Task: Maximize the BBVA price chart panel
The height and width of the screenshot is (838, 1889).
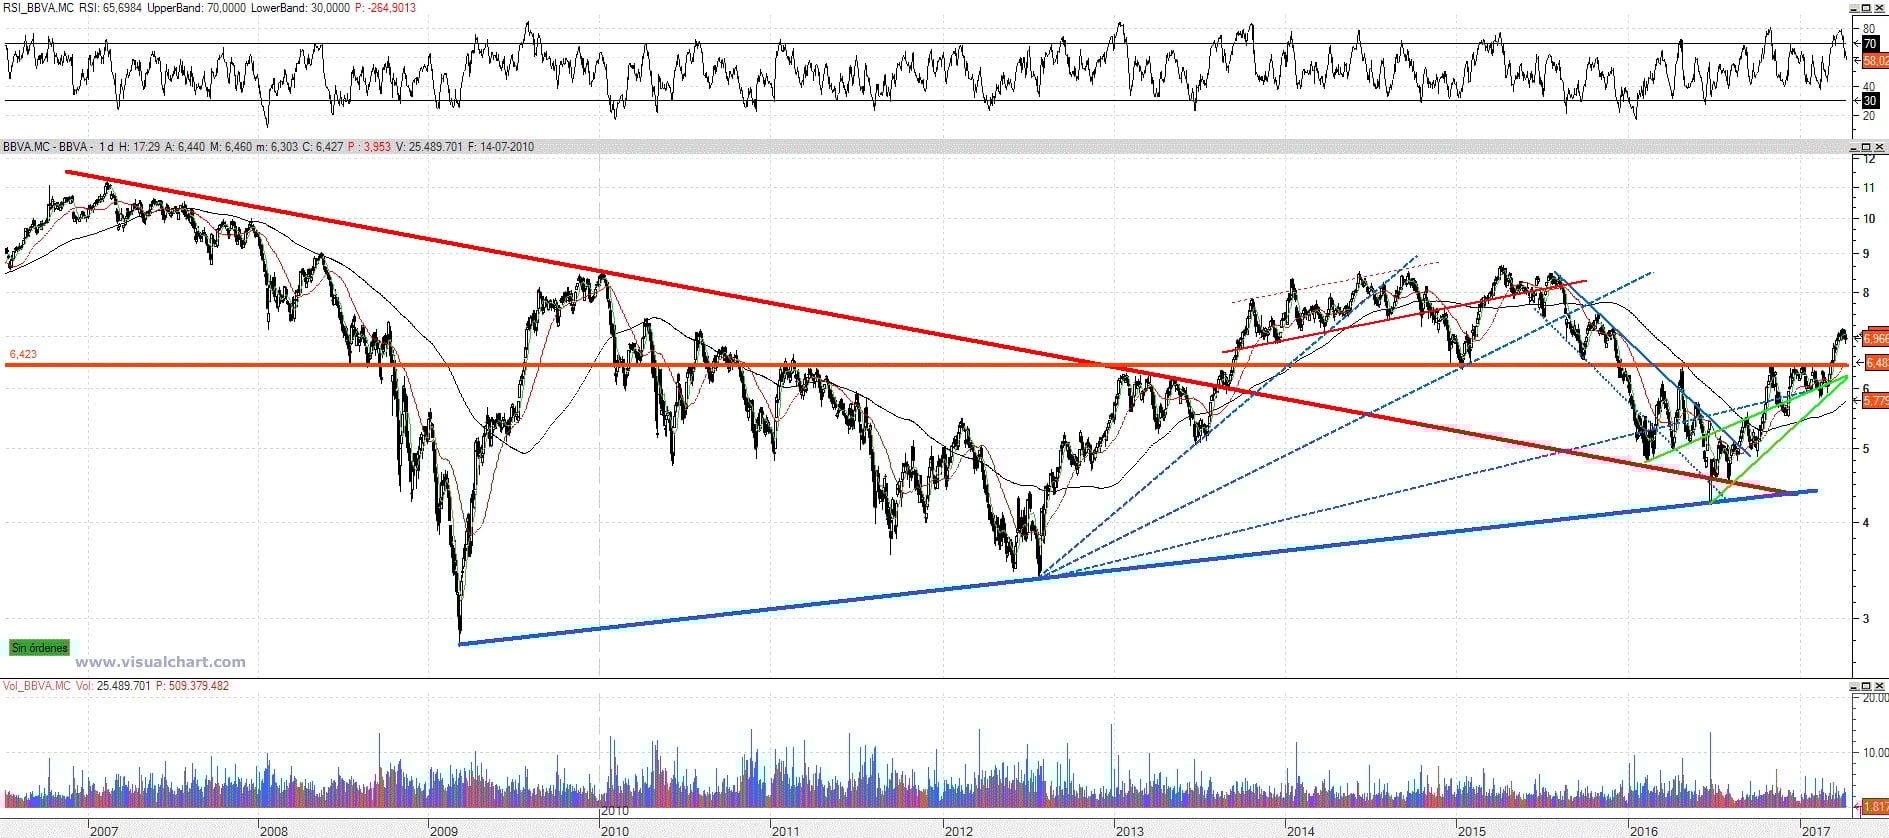Action: (1868, 147)
